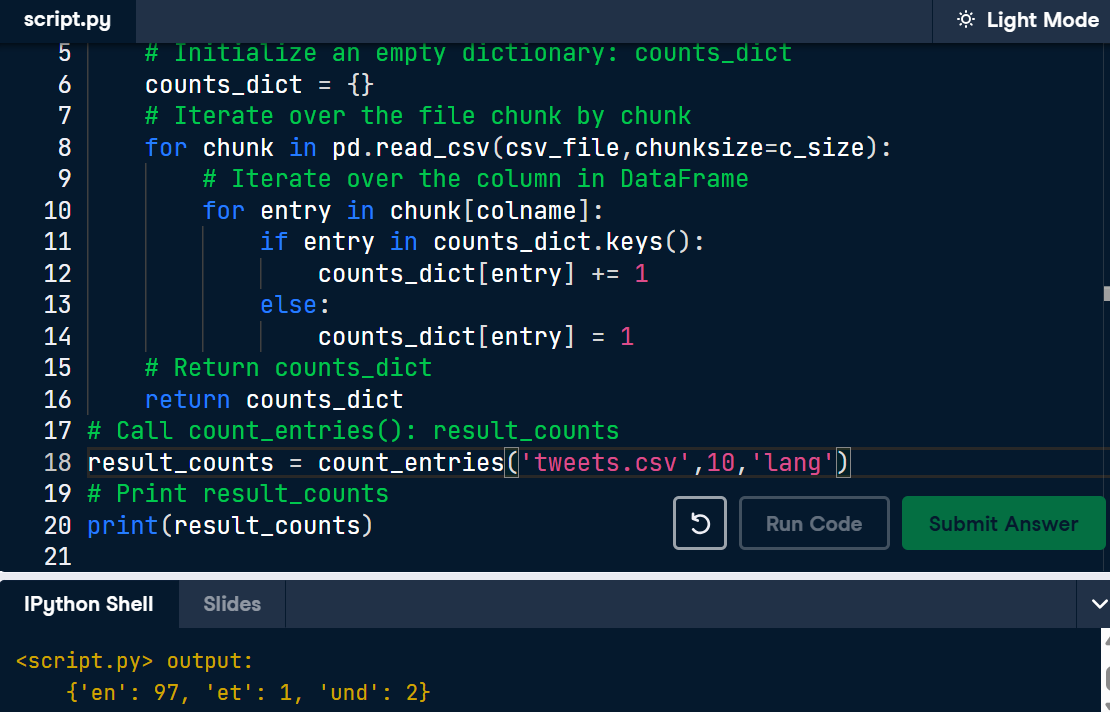Click line number 18 in gutter
This screenshot has height=712, width=1110.
coord(57,463)
